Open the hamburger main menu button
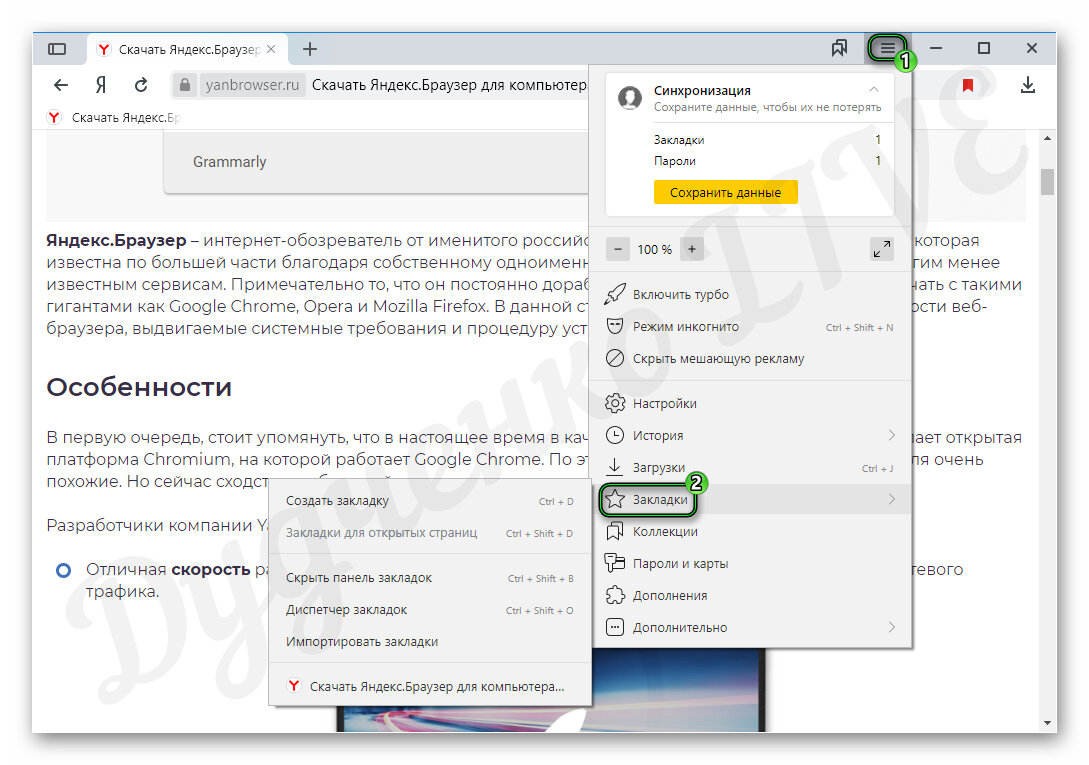1089x765 pixels. click(887, 48)
